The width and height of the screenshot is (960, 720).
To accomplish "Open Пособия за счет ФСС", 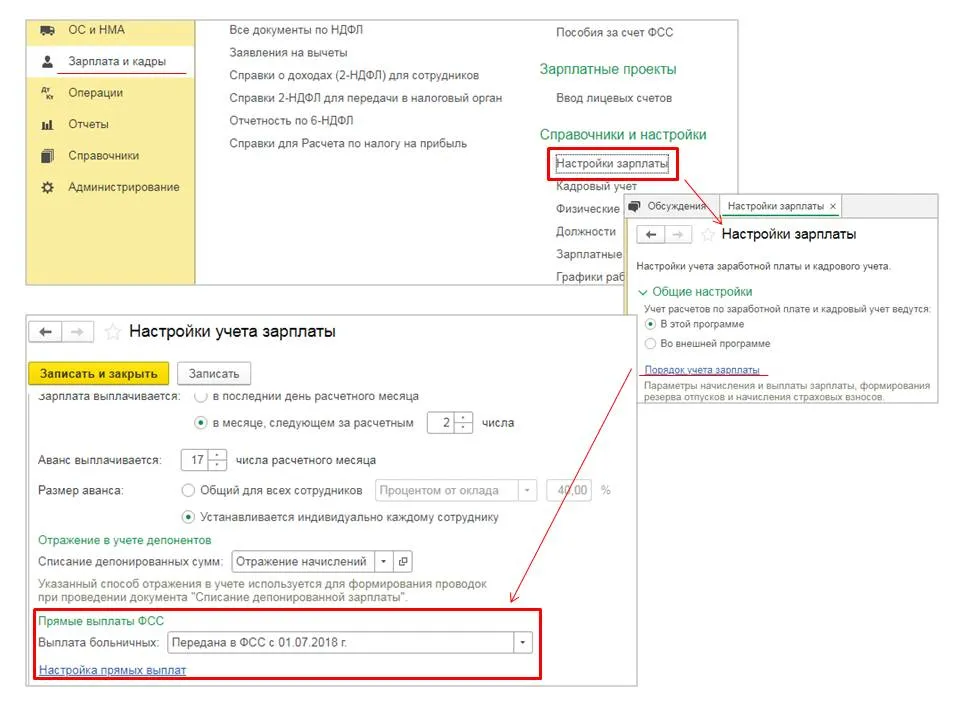I will (x=615, y=32).
